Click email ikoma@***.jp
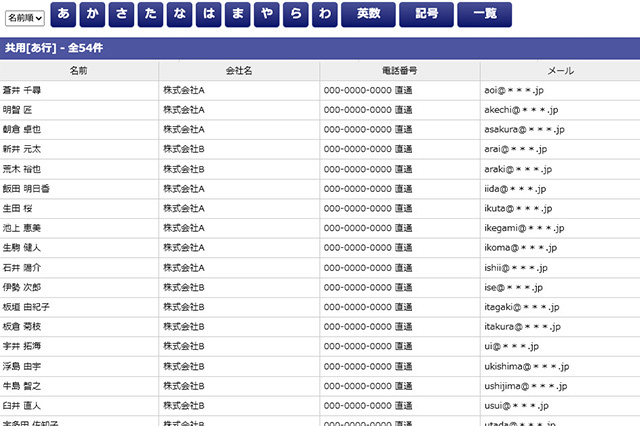This screenshot has height=426, width=640. coord(520,247)
